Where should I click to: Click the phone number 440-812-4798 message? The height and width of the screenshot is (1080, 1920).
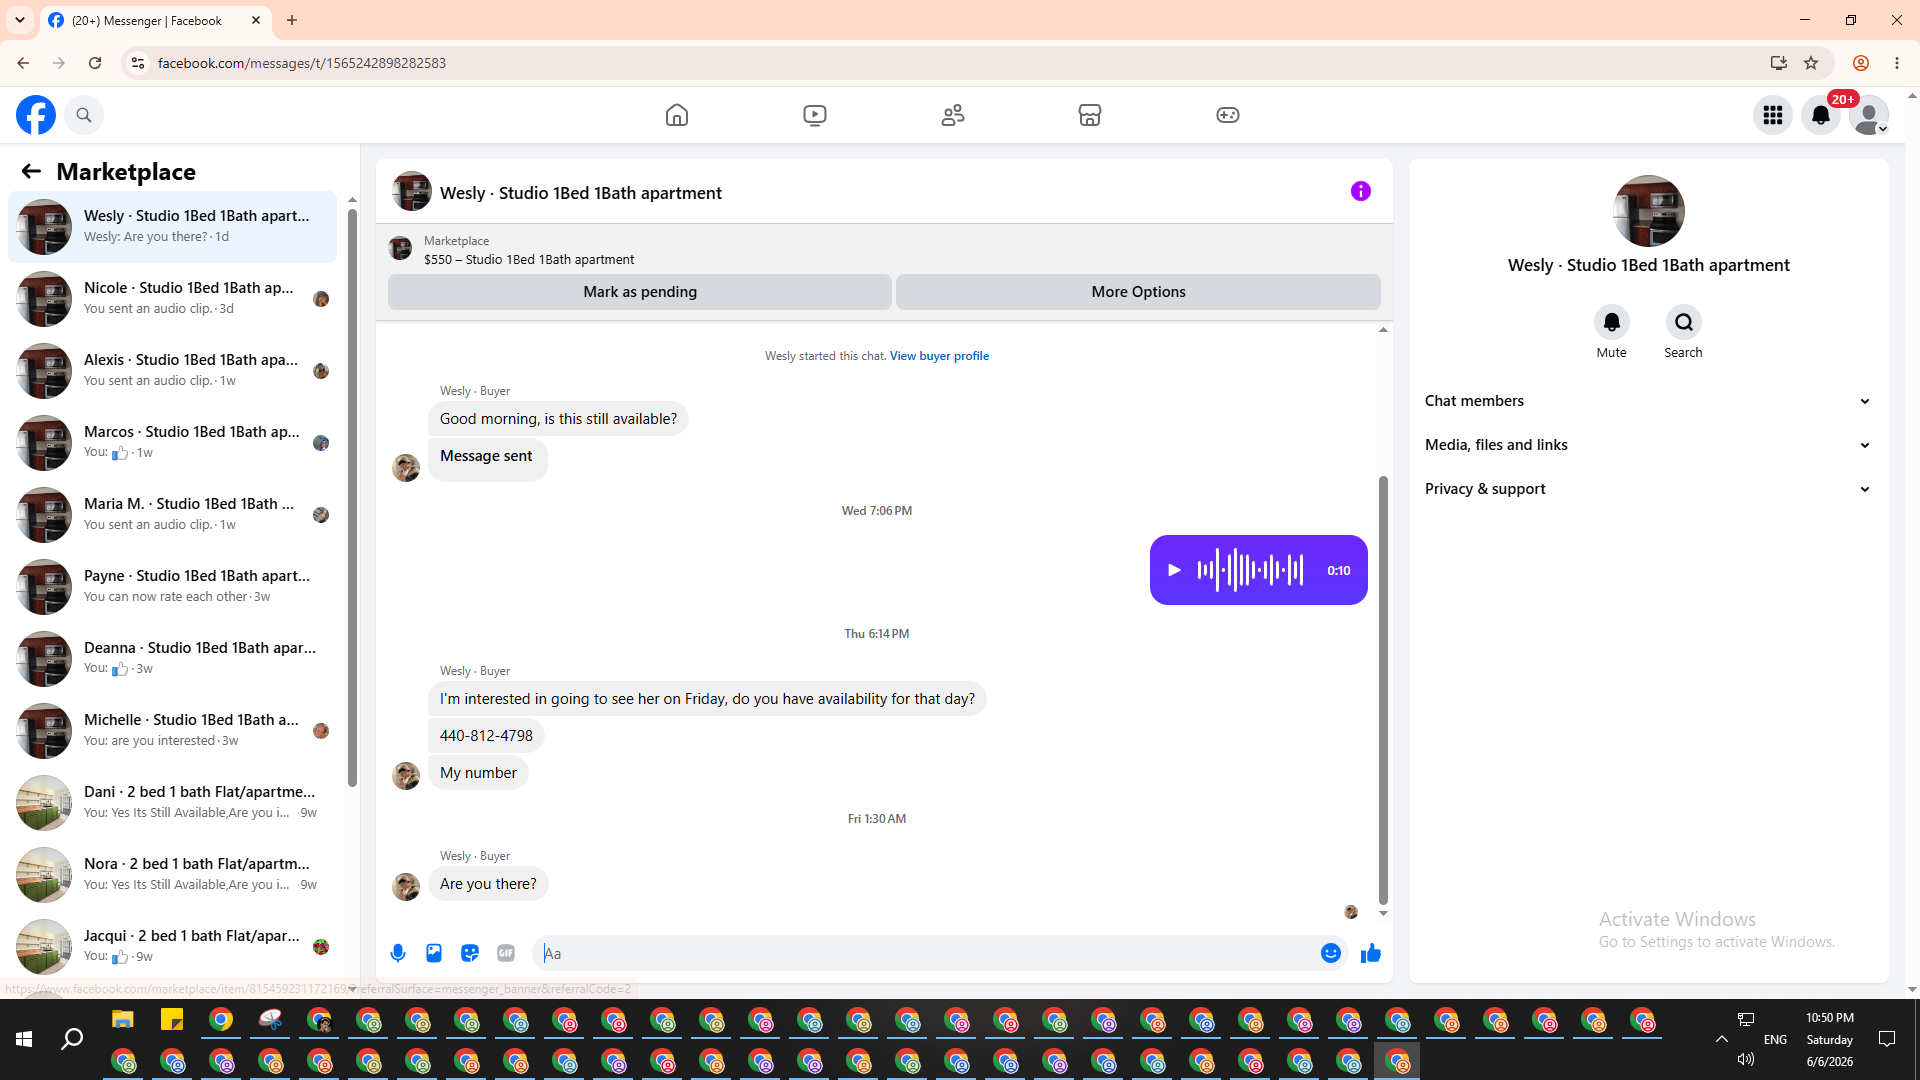point(486,736)
